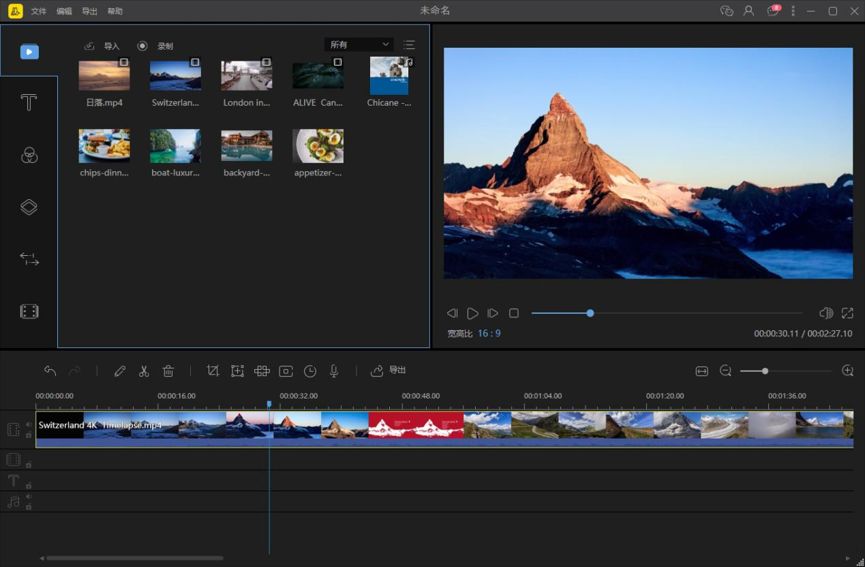Open the Transitions panel in the sidebar

29,259
